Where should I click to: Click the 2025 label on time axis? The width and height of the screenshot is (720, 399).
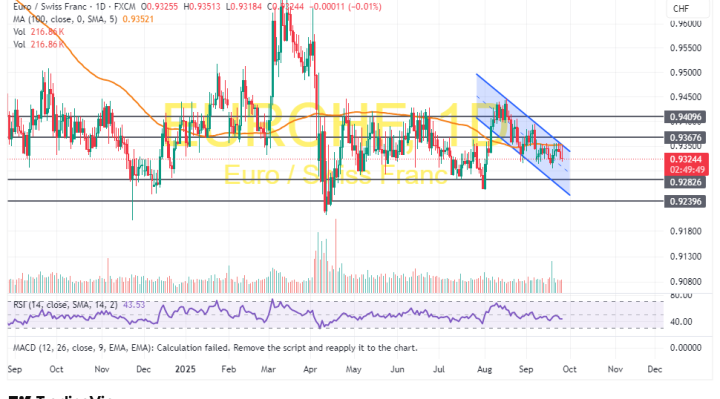point(185,369)
